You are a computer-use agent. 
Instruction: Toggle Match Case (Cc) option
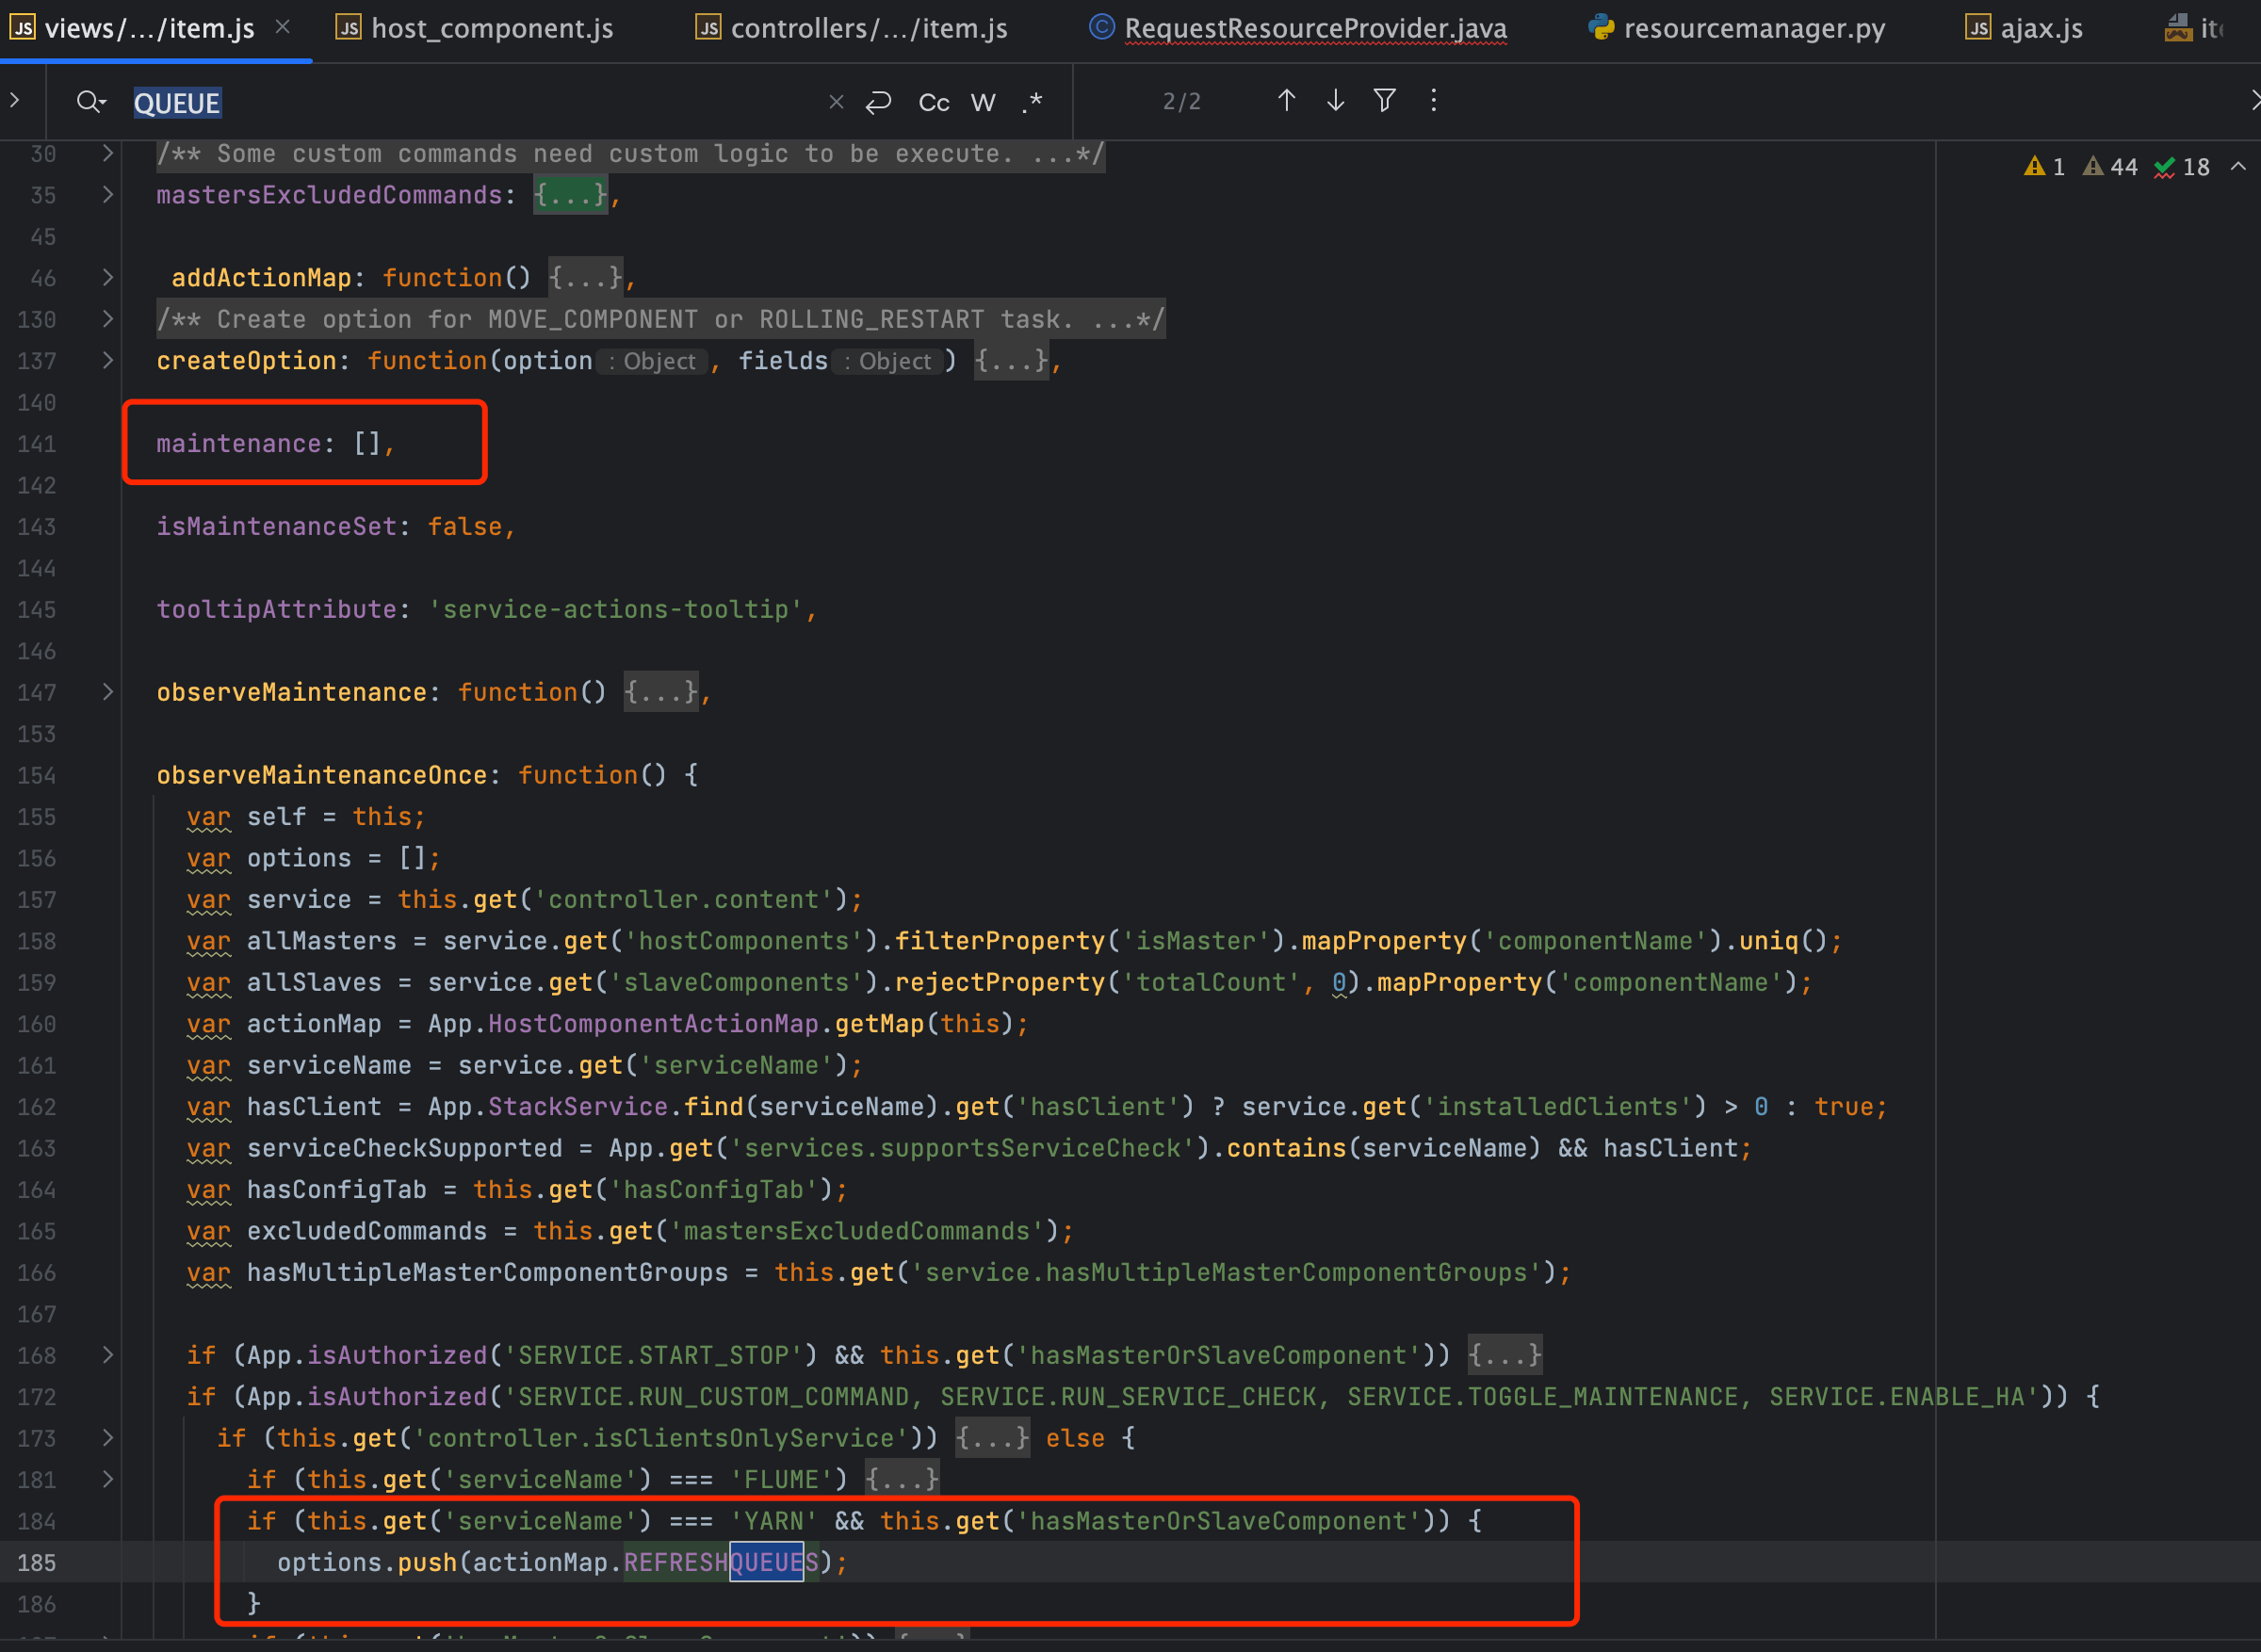point(933,102)
